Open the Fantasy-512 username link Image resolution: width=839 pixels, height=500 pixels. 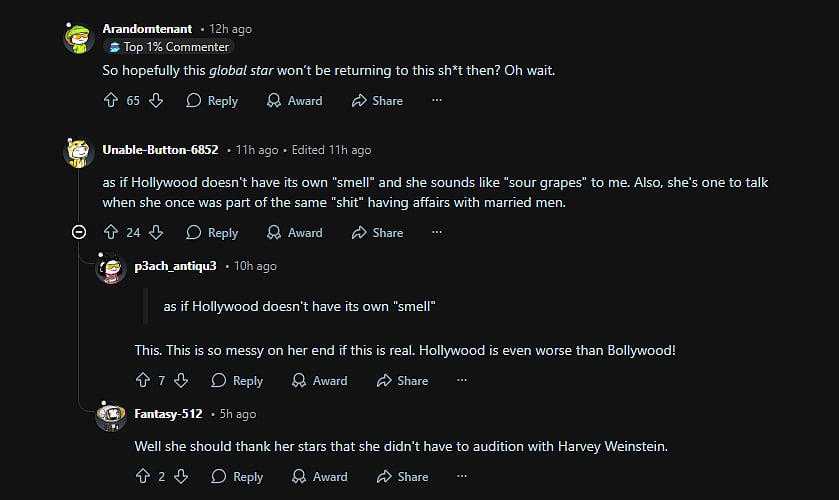pyautogui.click(x=168, y=414)
